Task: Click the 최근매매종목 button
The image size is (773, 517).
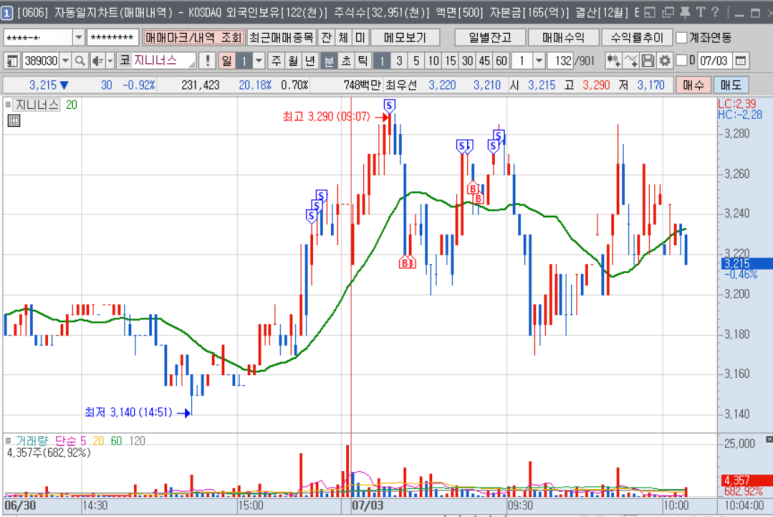Action: tap(281, 37)
